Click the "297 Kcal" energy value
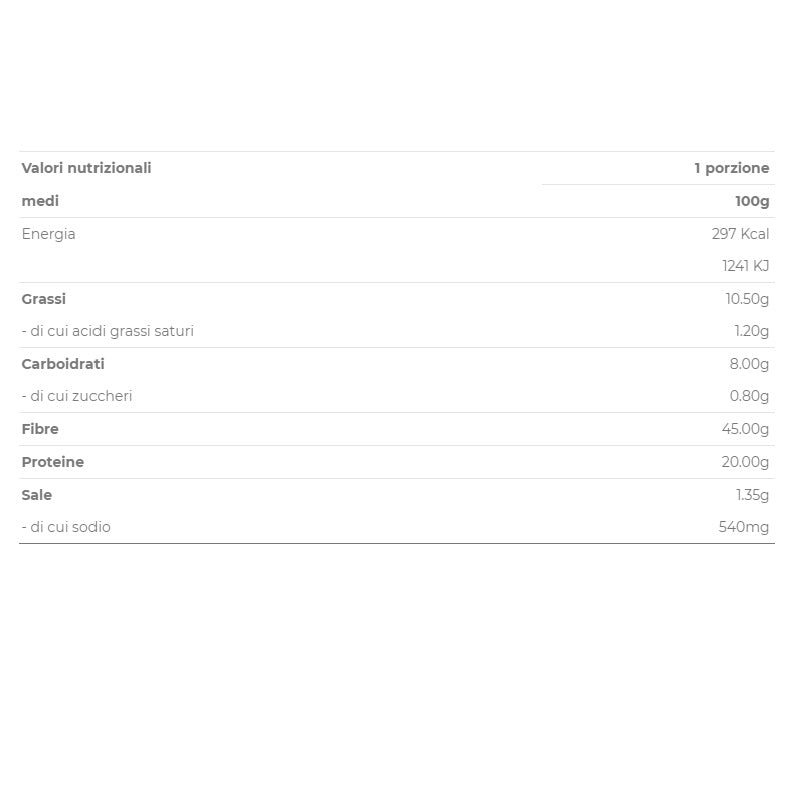 (x=740, y=234)
